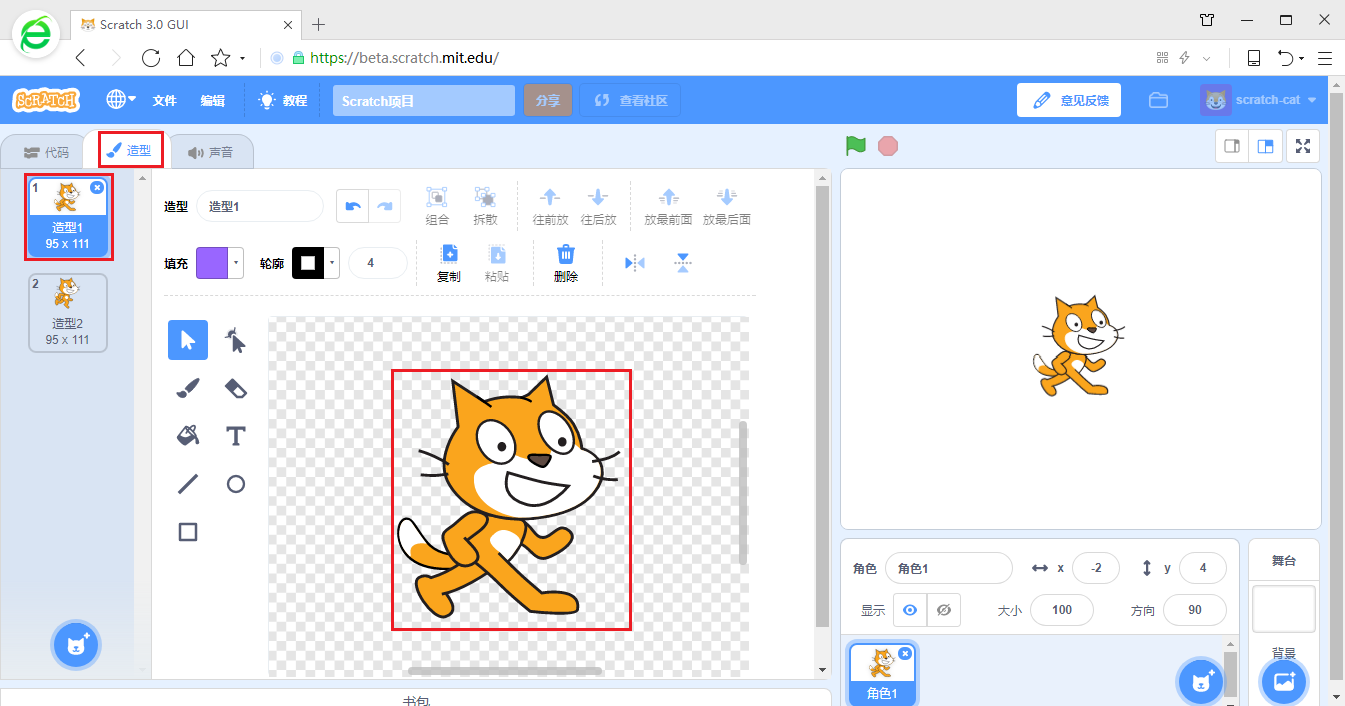Select the 造型1 costume thumbnail
Viewport: 1345px width, 706px height.
[68, 217]
